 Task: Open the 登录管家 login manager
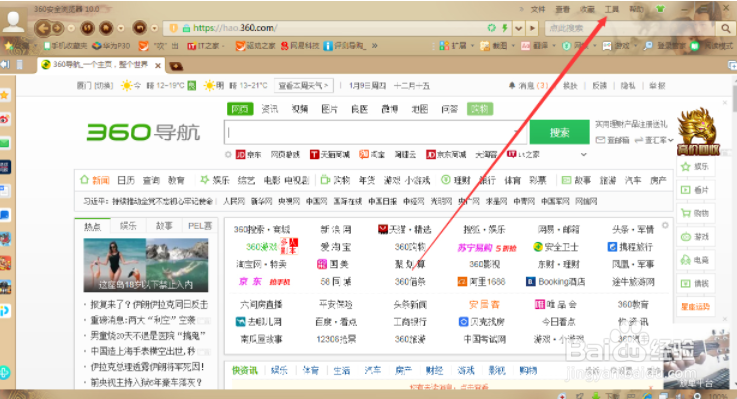tap(665, 46)
